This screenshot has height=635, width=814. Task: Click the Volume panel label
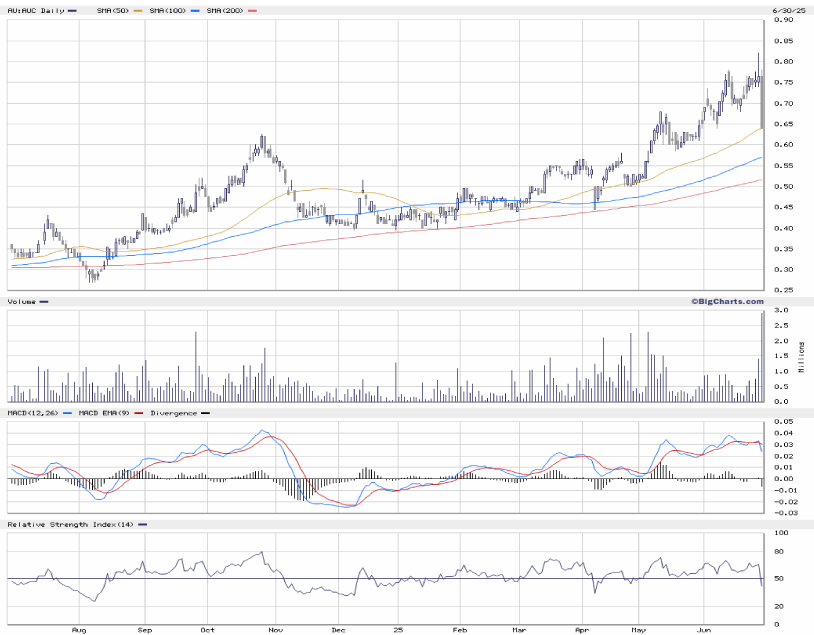(22, 301)
